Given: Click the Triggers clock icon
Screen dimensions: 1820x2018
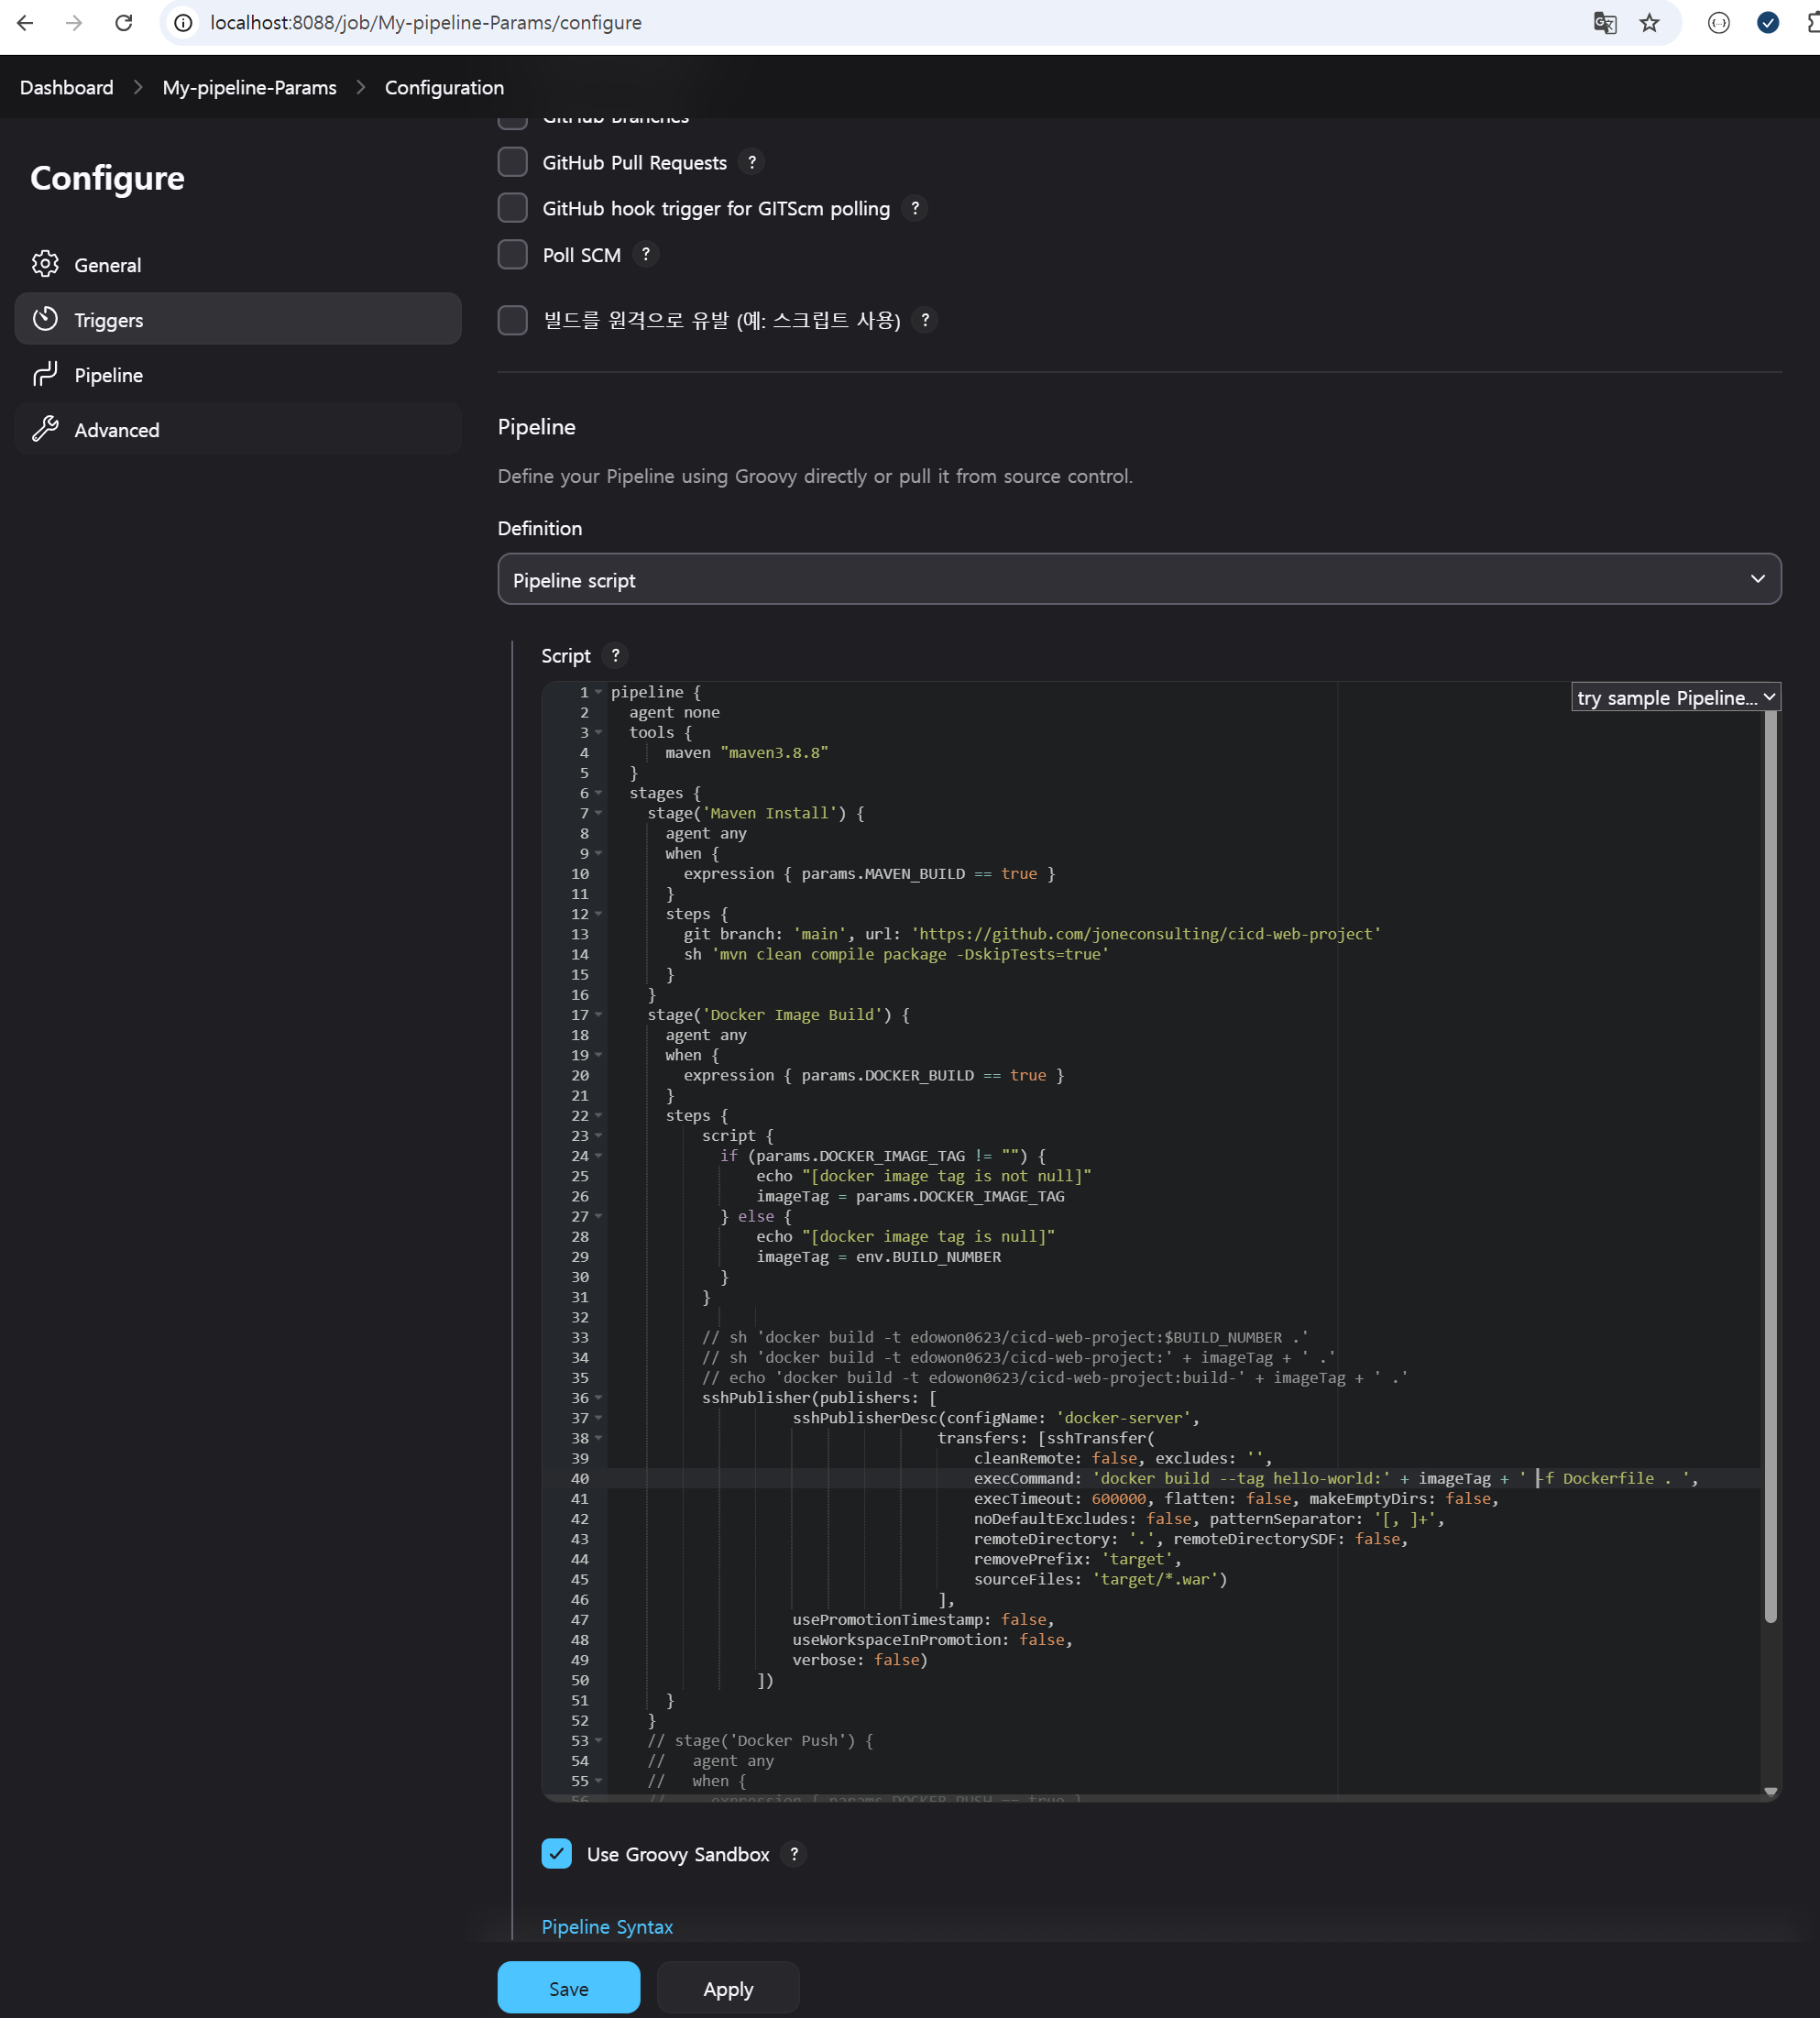Looking at the screenshot, I should (x=45, y=319).
